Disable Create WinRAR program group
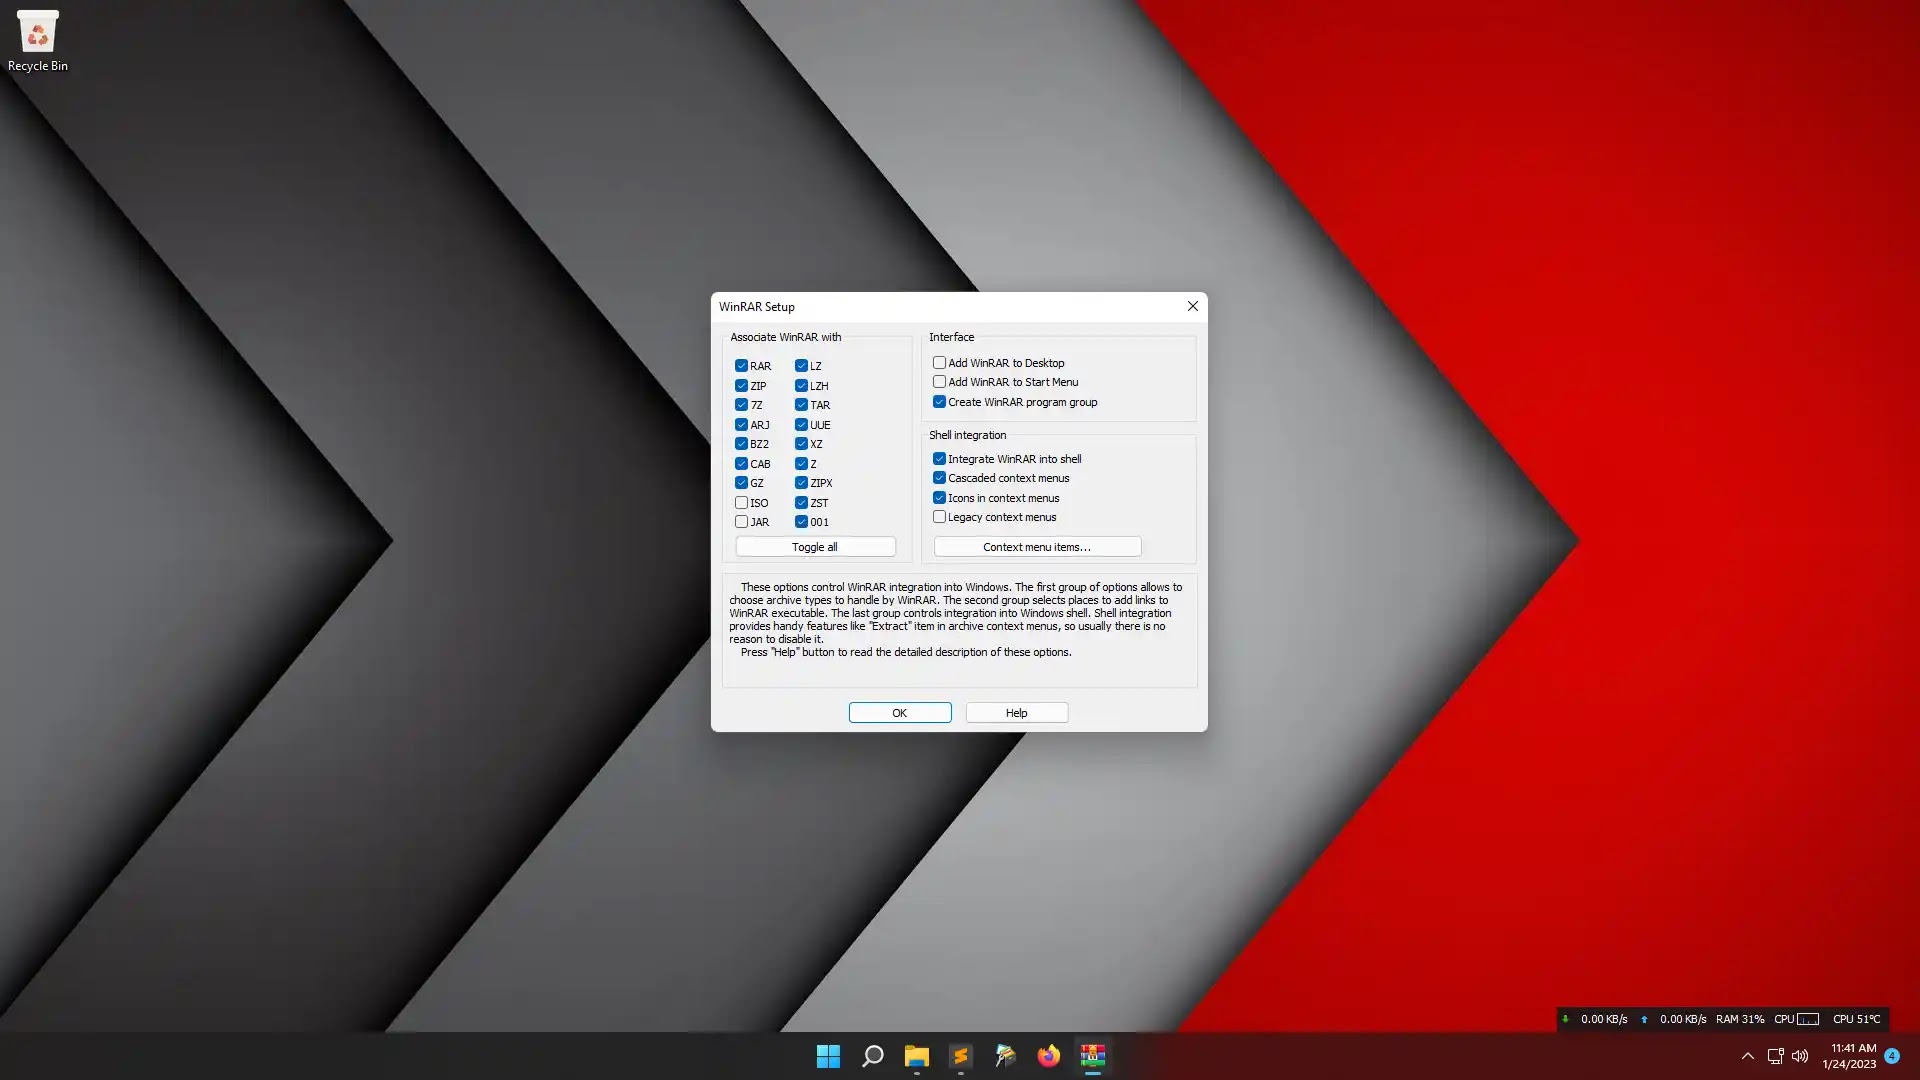The height and width of the screenshot is (1080, 1920). 939,402
